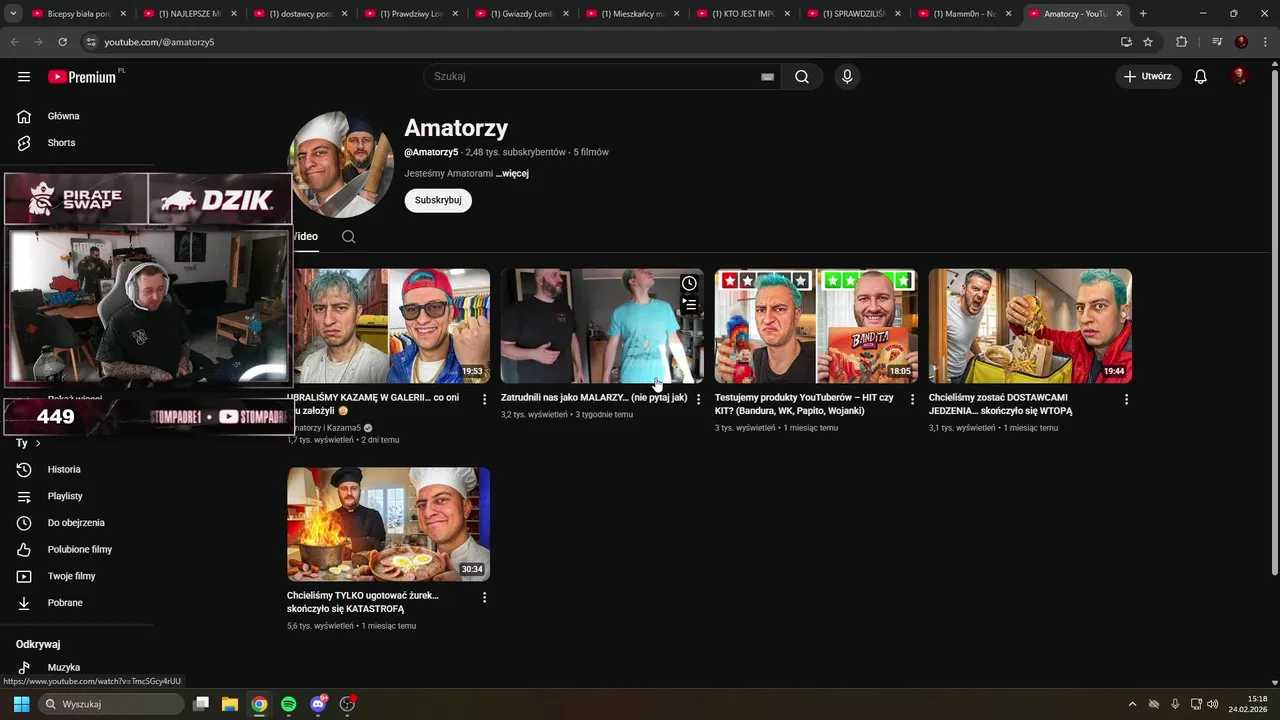The image size is (1280, 720).
Task: Add MALARZY video to queue
Action: 689,304
